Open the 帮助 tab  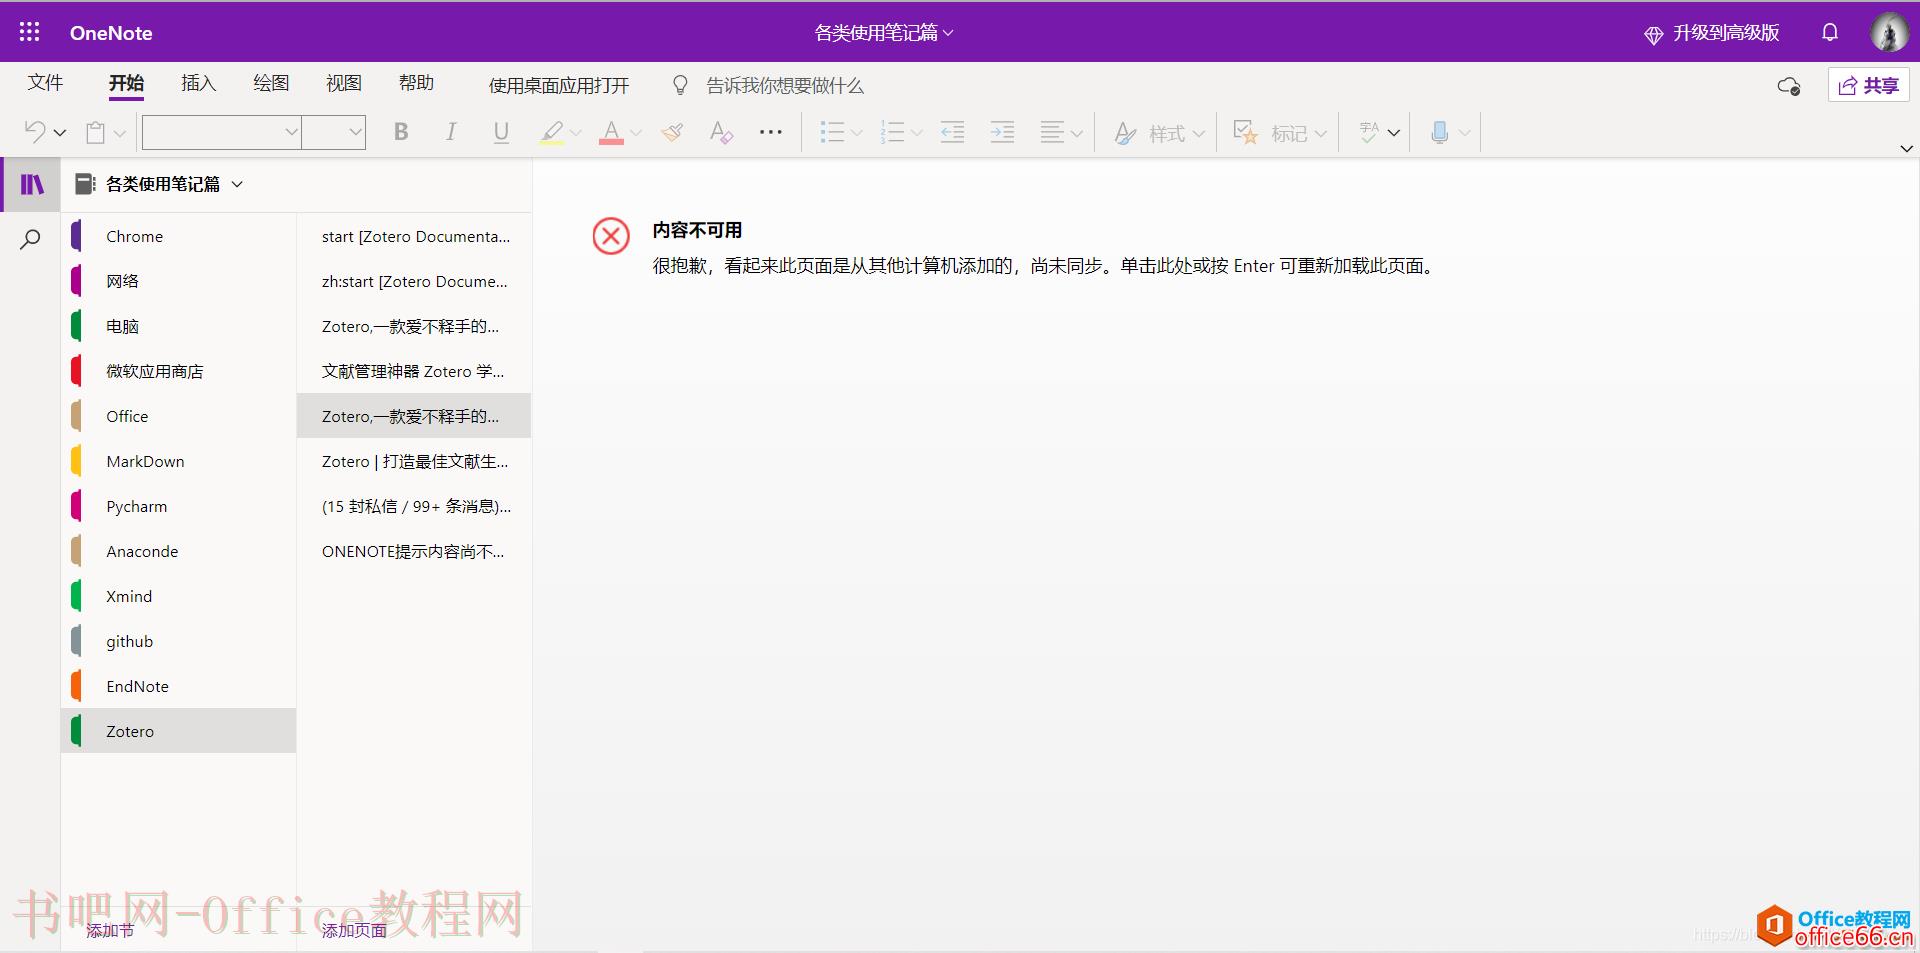click(416, 83)
